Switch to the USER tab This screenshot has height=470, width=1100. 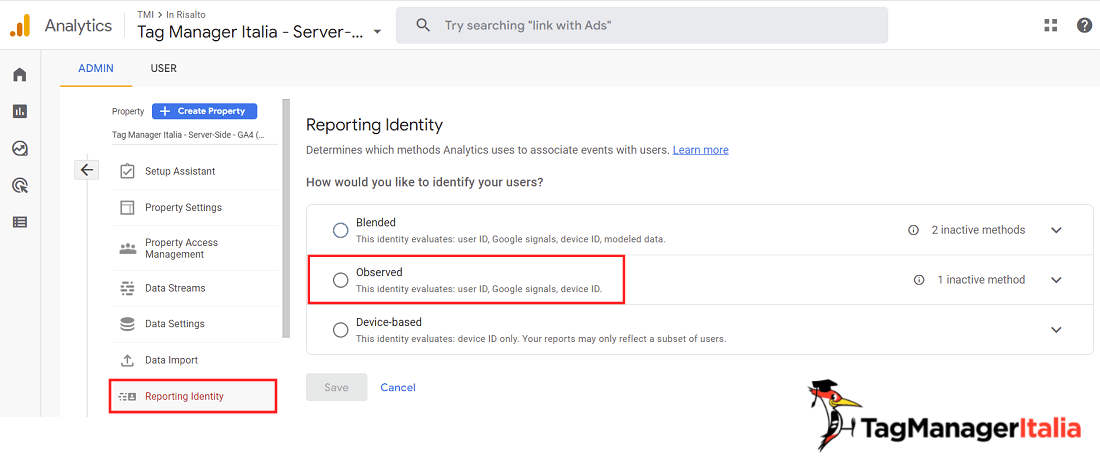coord(163,69)
